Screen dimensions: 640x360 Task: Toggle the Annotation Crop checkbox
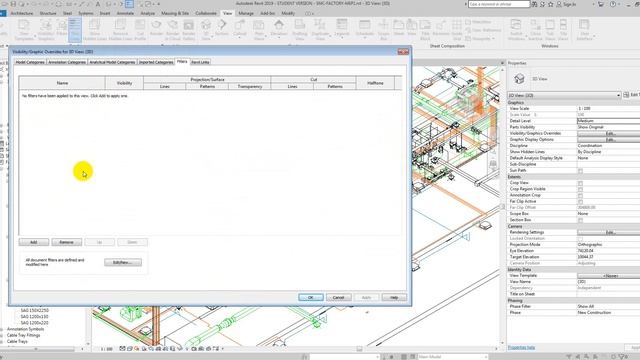580,196
